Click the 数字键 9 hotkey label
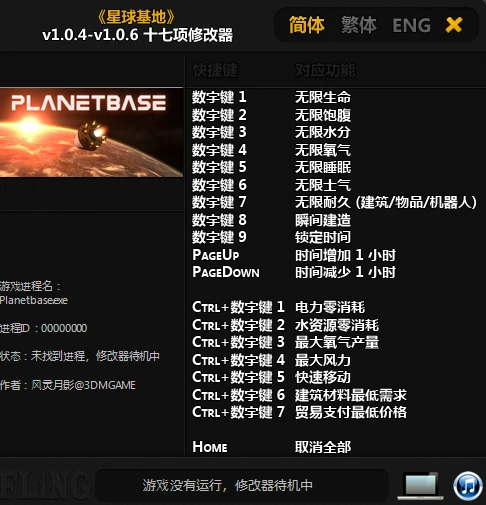The image size is (486, 505). click(x=219, y=237)
